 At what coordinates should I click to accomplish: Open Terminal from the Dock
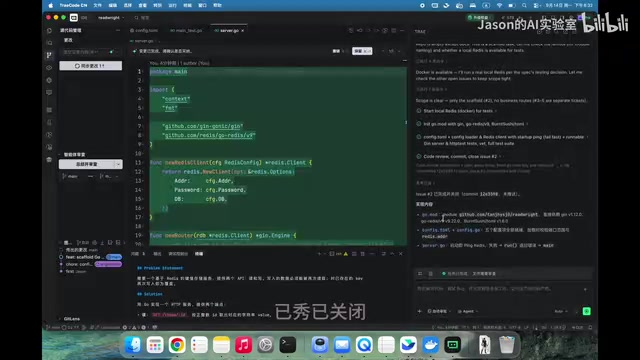coord(288,345)
